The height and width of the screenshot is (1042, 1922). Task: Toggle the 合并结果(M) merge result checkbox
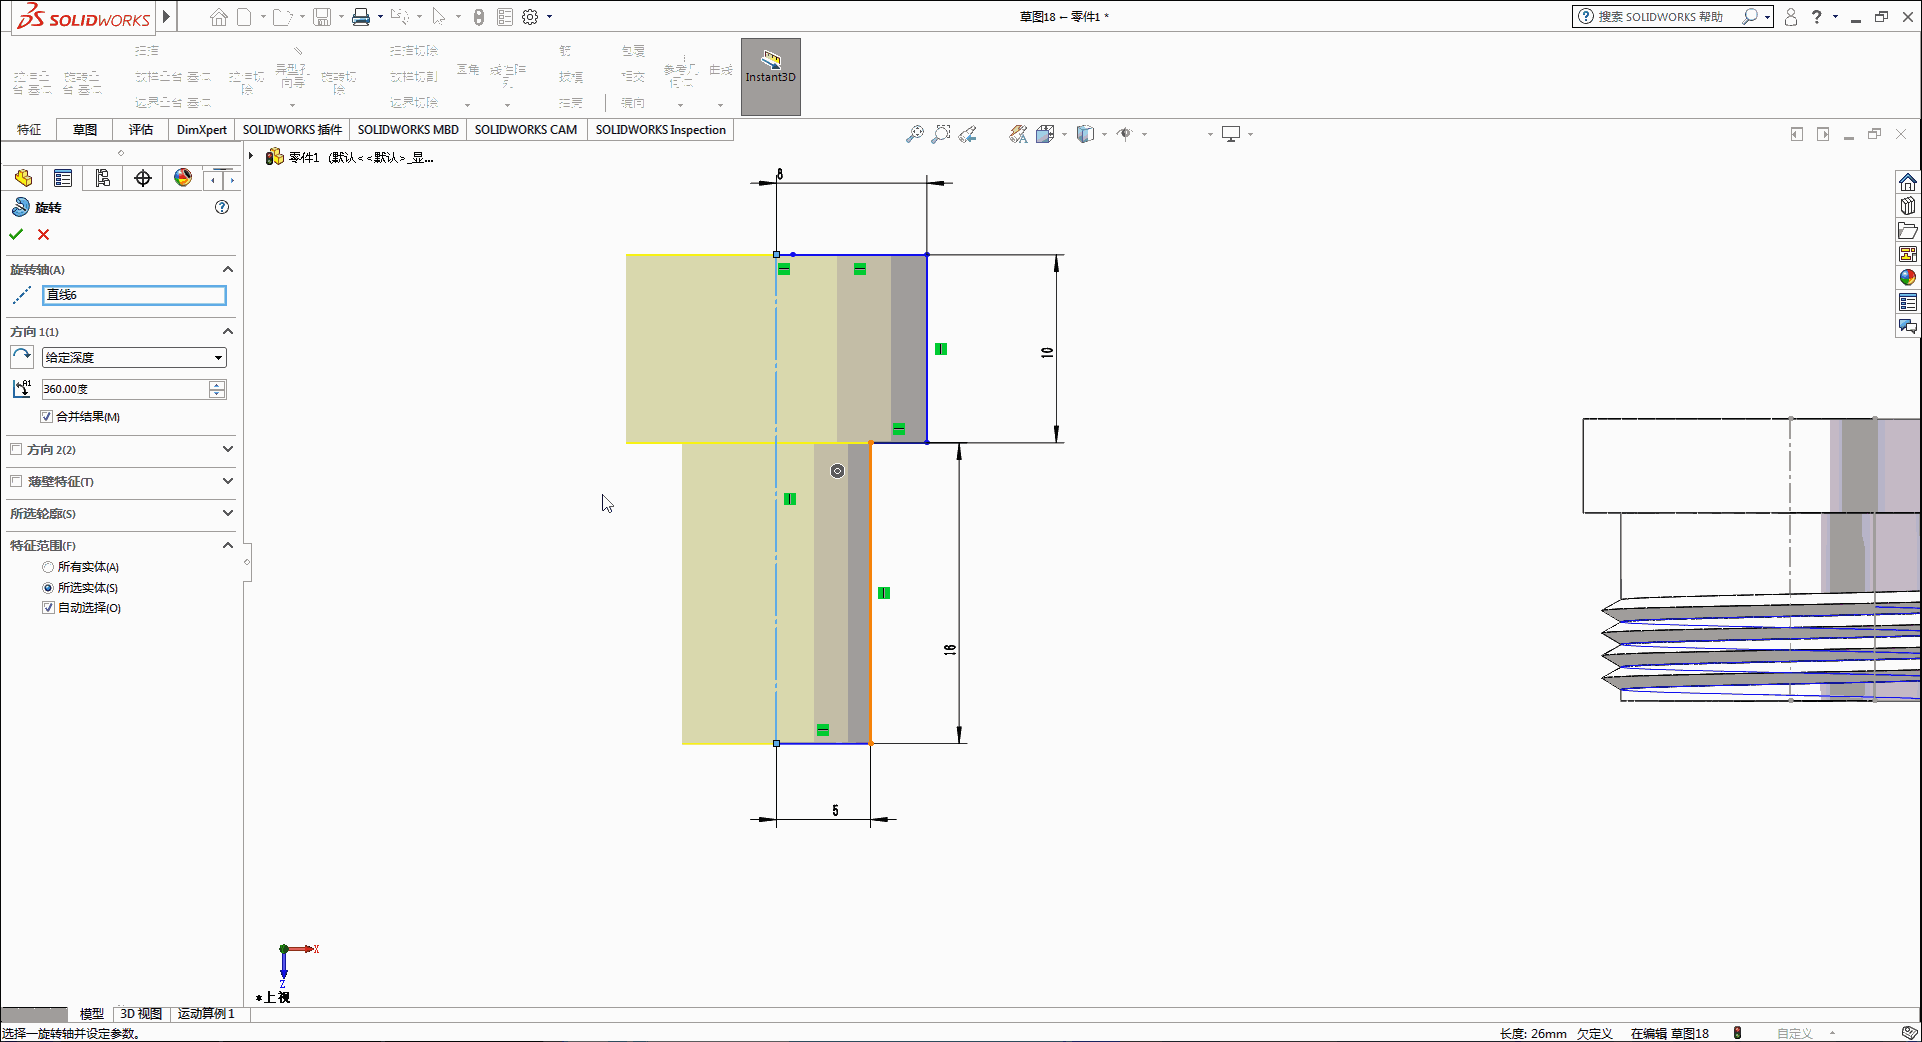pos(46,417)
